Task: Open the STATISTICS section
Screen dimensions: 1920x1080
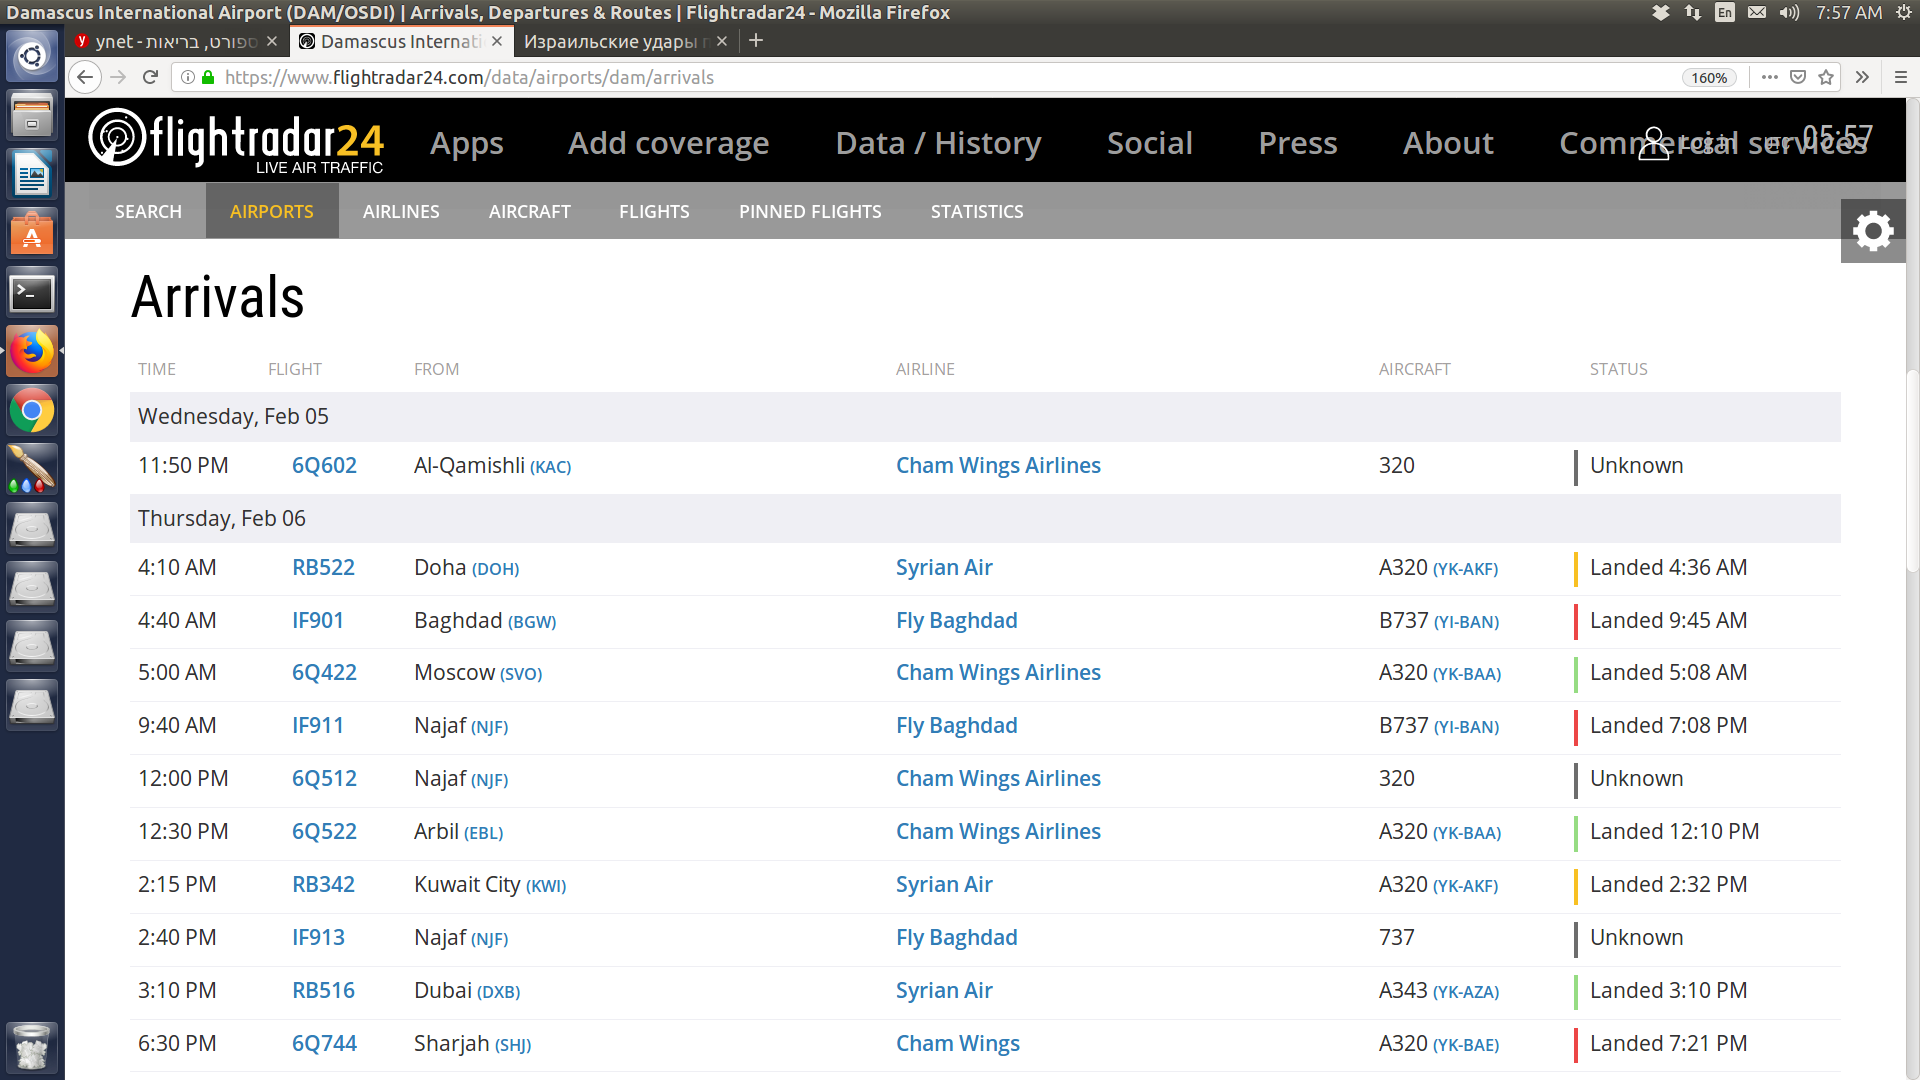Action: click(x=977, y=211)
